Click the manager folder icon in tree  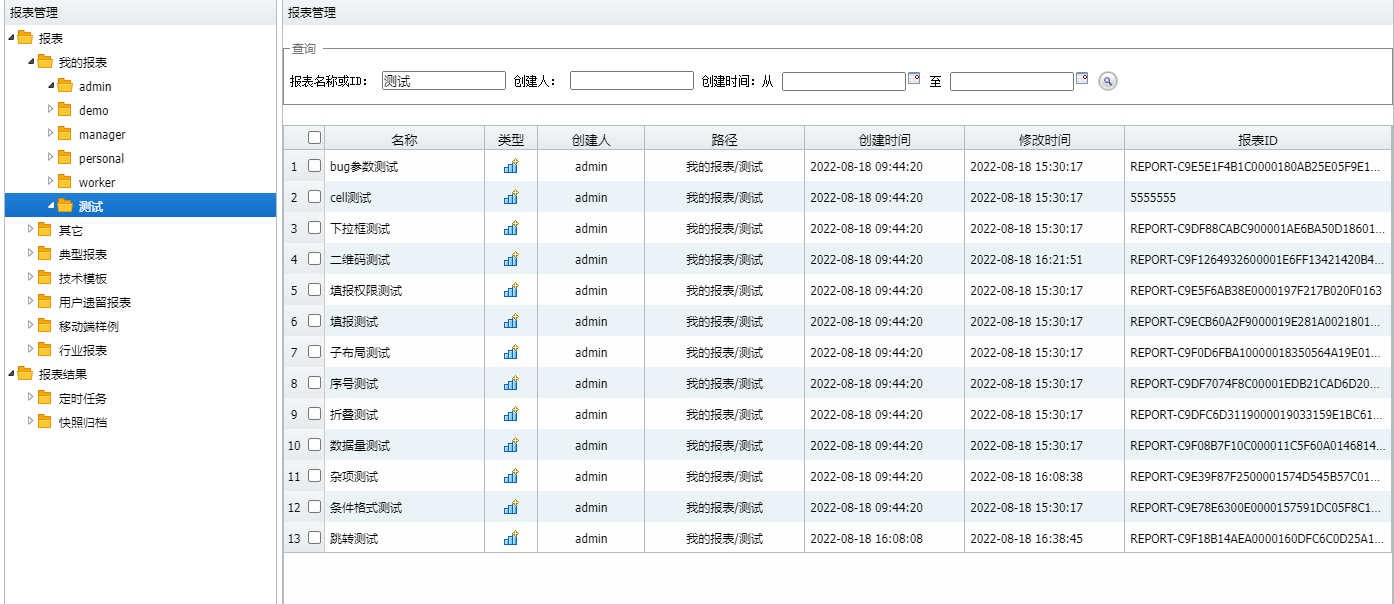click(65, 133)
